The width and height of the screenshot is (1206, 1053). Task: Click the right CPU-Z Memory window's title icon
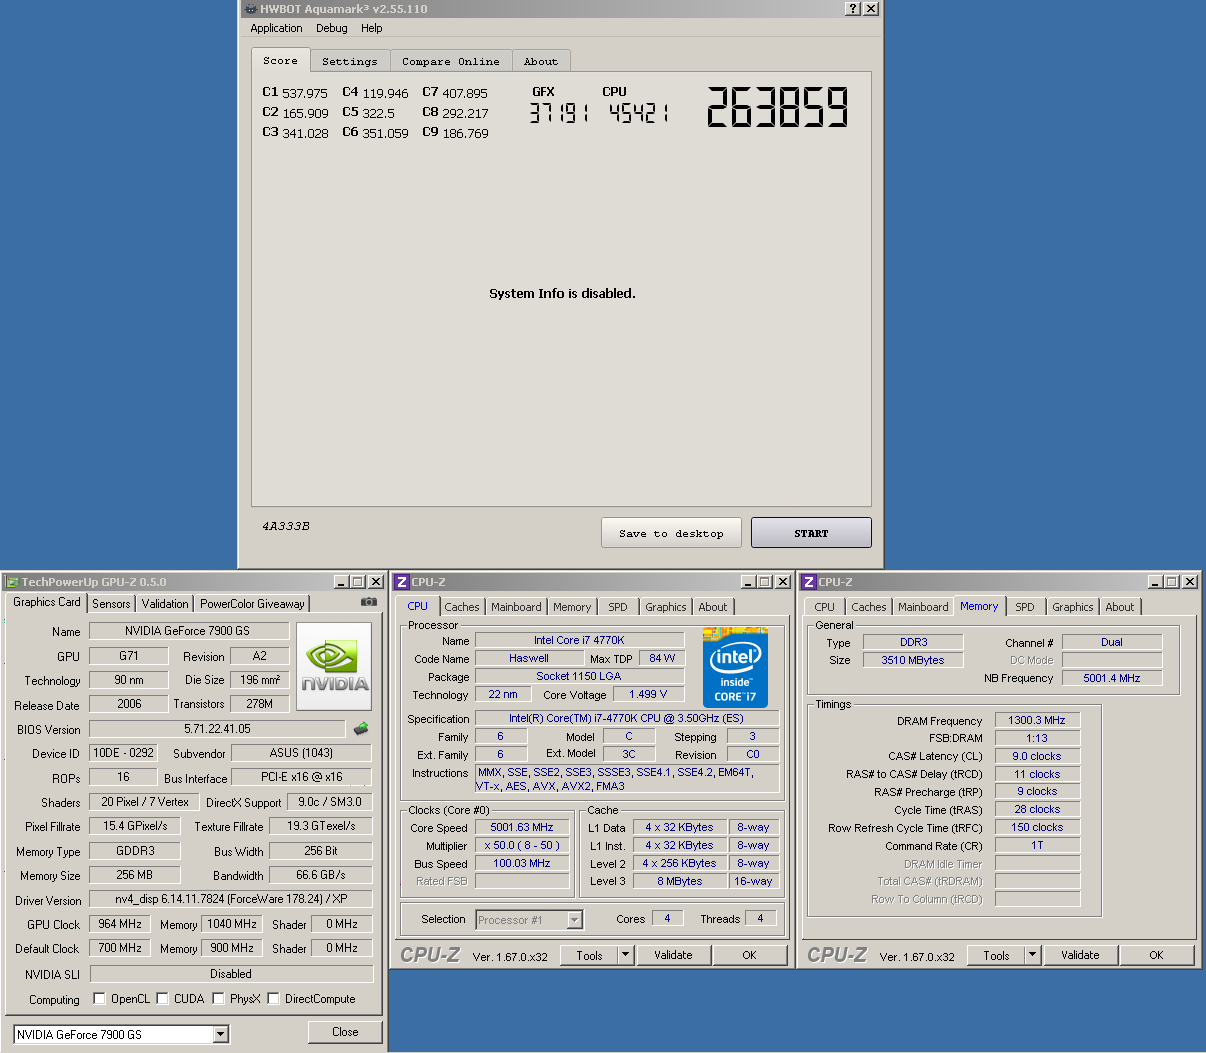click(x=808, y=582)
